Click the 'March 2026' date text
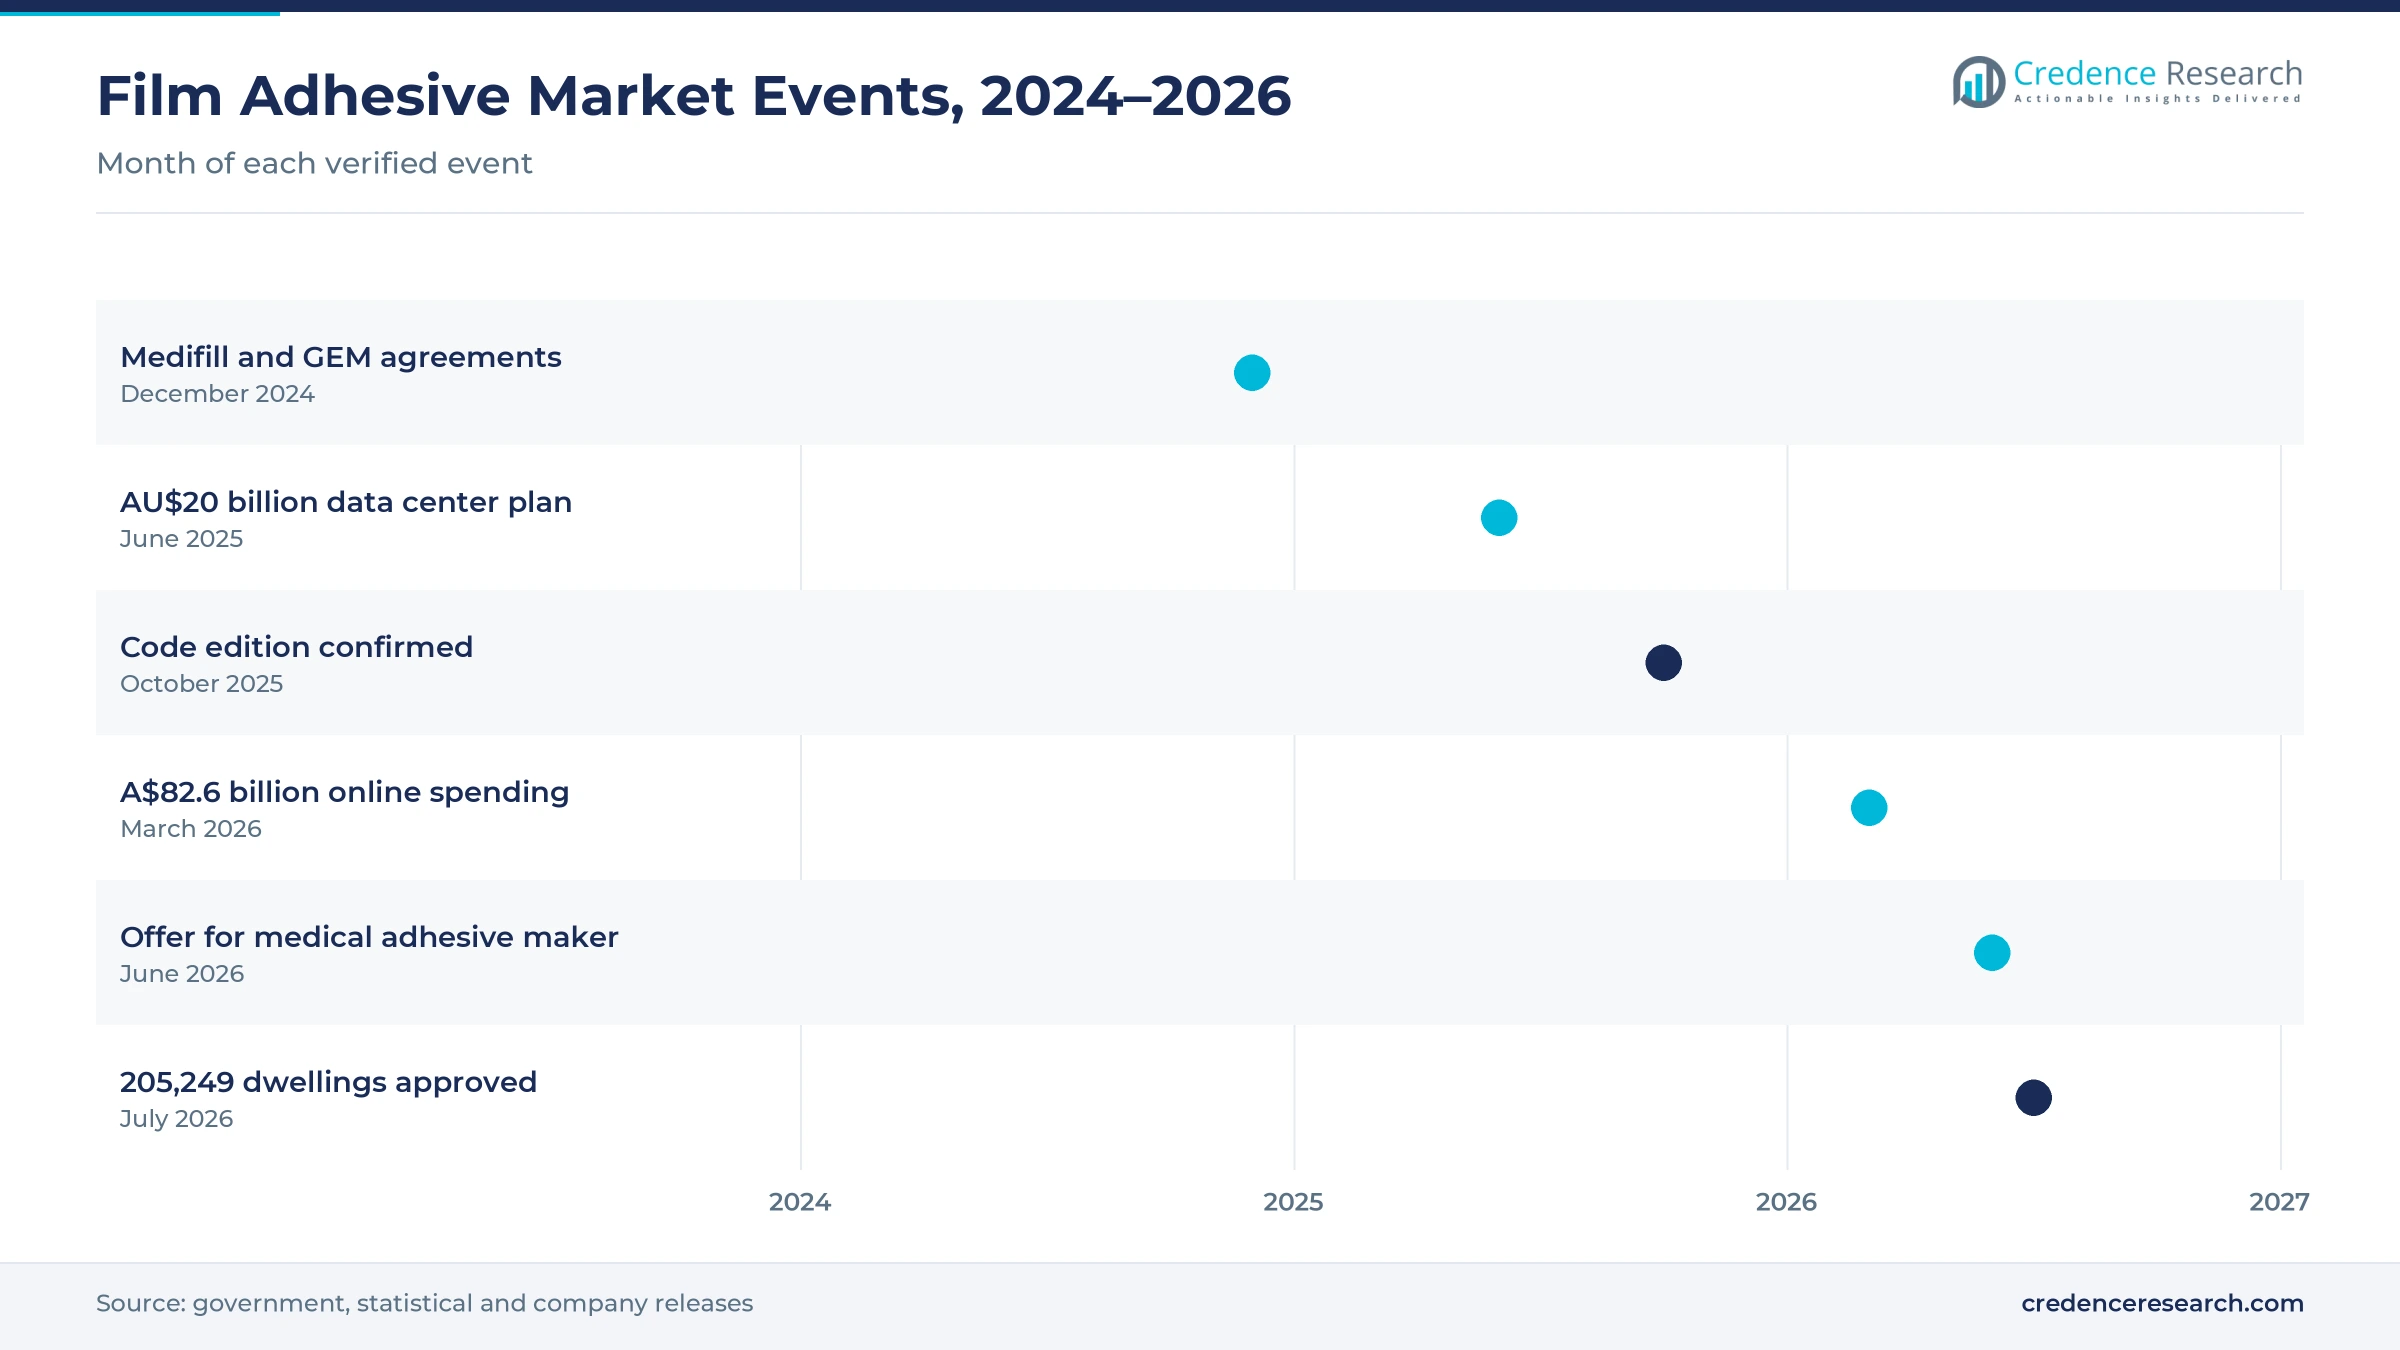The height and width of the screenshot is (1350, 2400). click(190, 829)
